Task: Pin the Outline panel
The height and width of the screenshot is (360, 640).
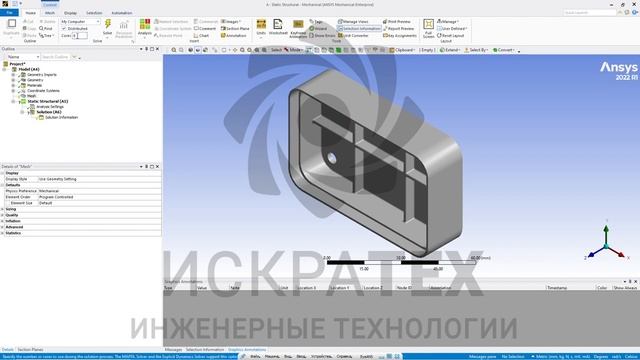Action: pos(147,49)
